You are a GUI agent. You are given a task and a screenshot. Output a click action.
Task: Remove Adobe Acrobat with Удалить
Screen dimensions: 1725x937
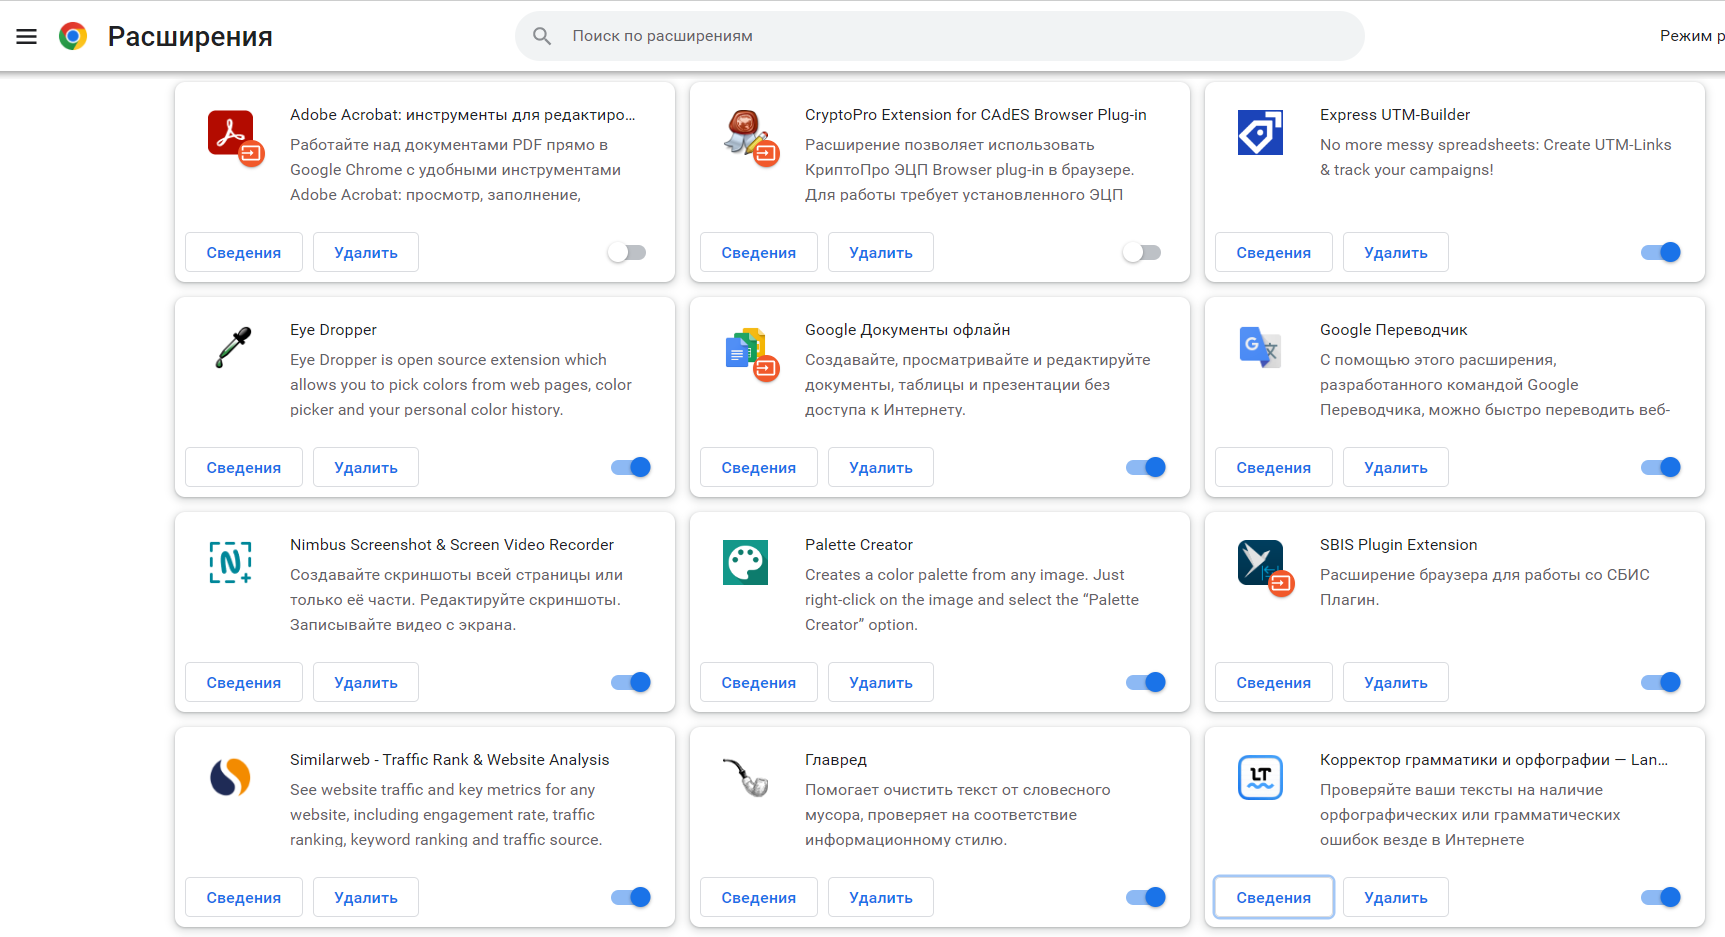[x=366, y=252]
